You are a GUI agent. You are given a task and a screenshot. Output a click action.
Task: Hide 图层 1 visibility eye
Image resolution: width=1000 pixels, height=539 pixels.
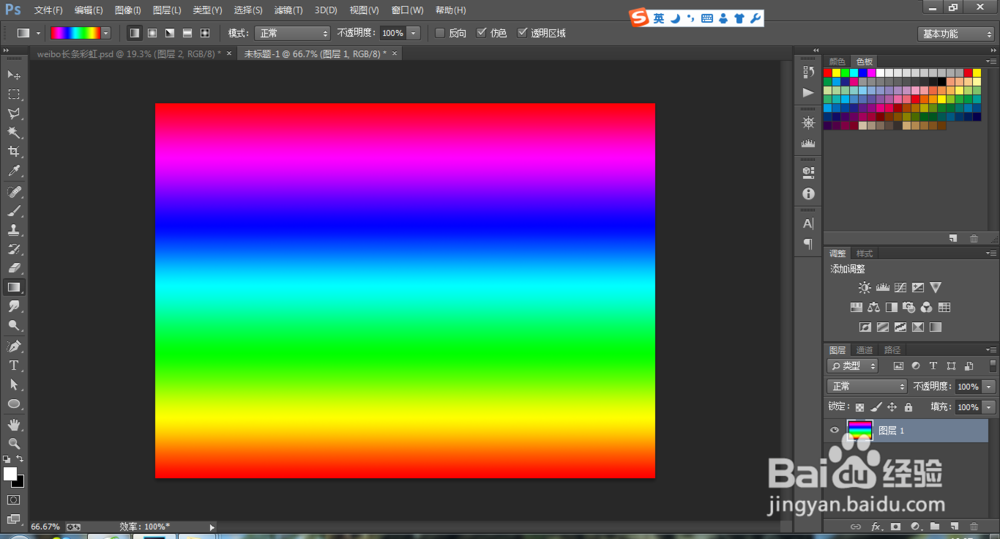click(834, 431)
